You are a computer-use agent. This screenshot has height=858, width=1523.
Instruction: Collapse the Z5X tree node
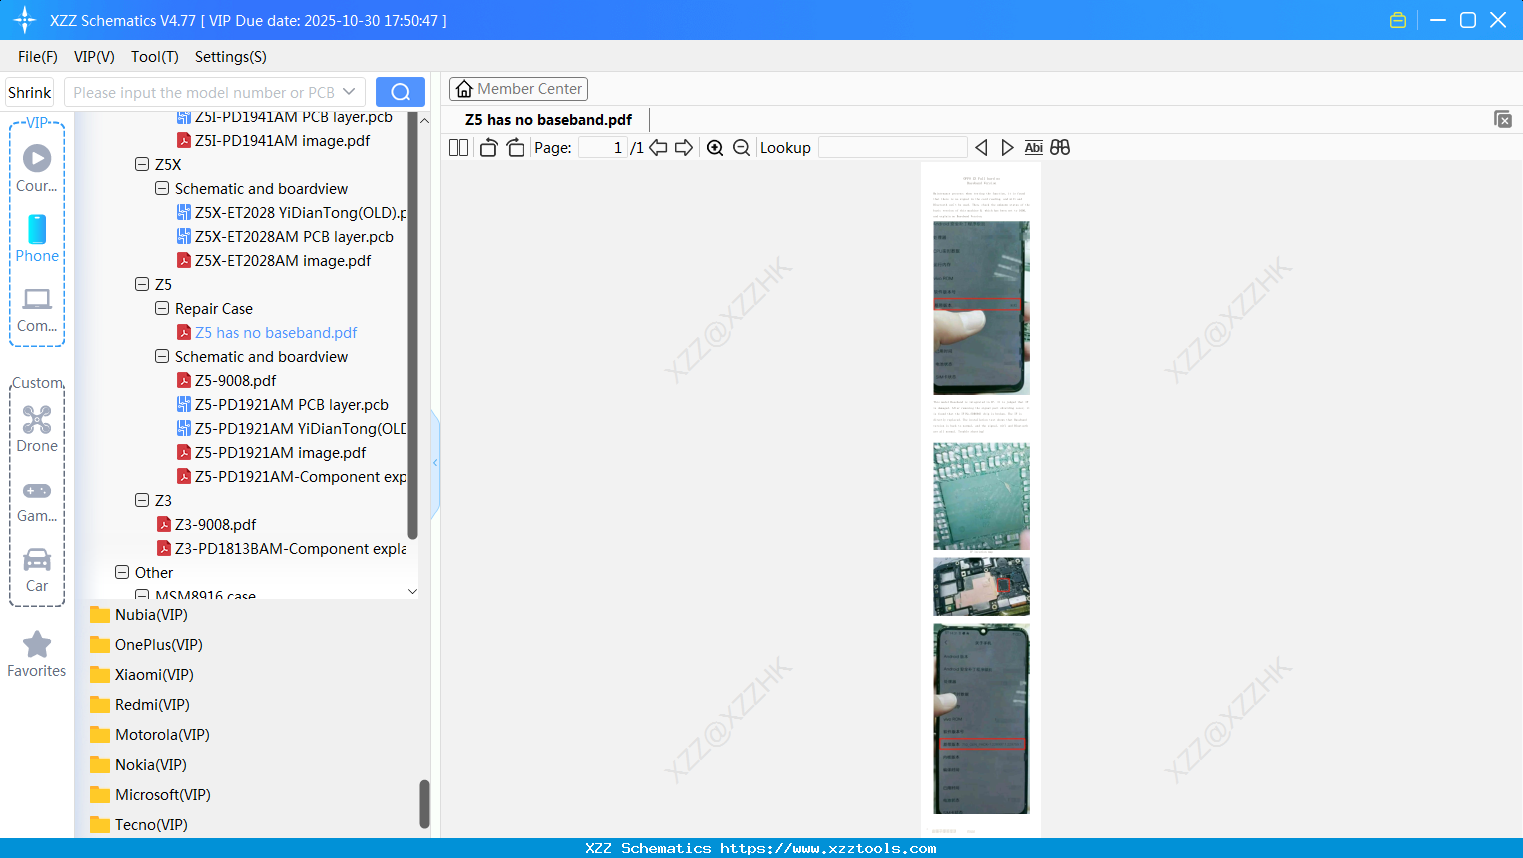(142, 164)
